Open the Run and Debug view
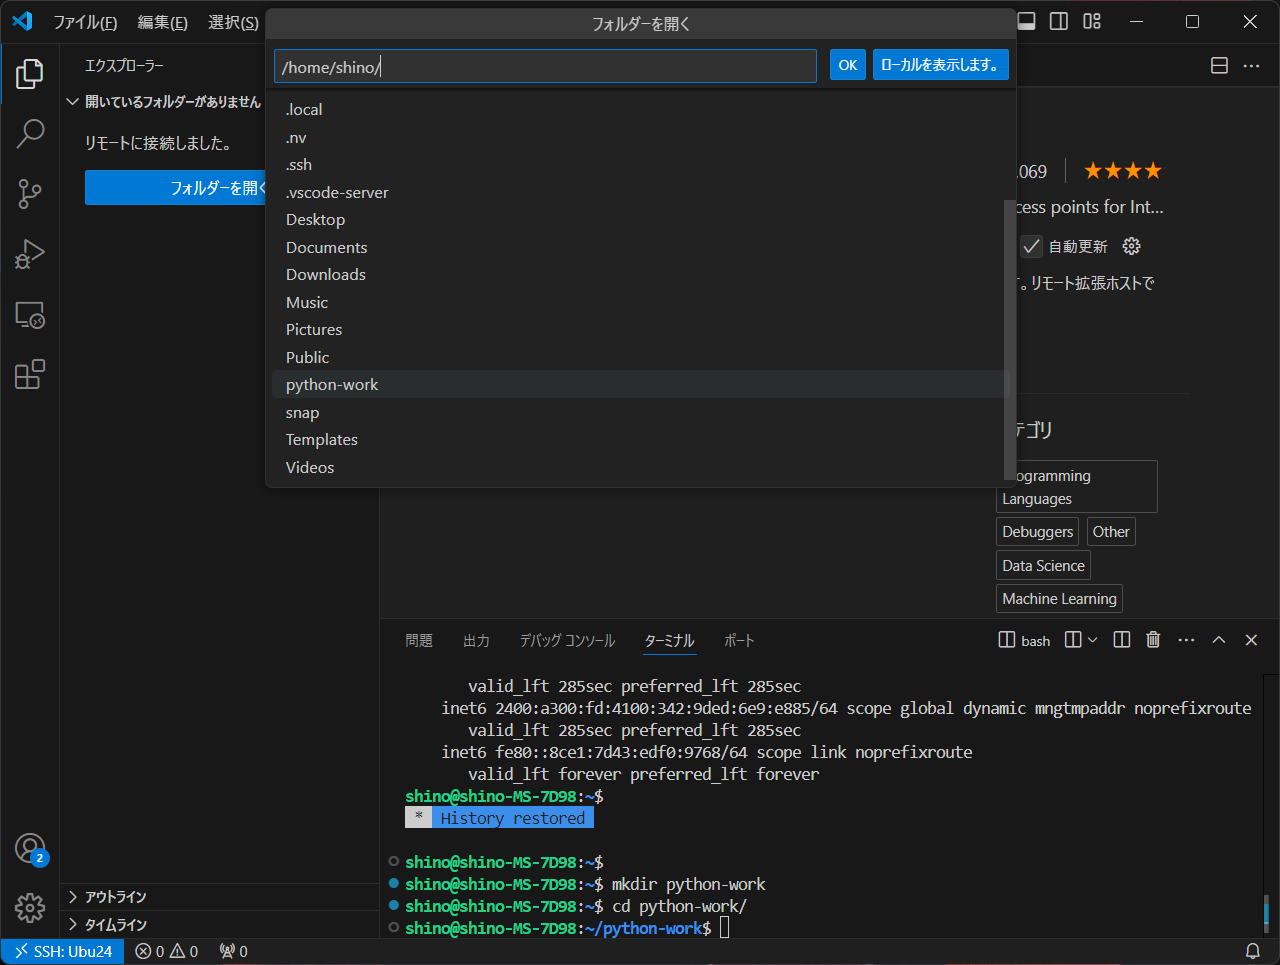This screenshot has width=1280, height=965. [x=30, y=254]
